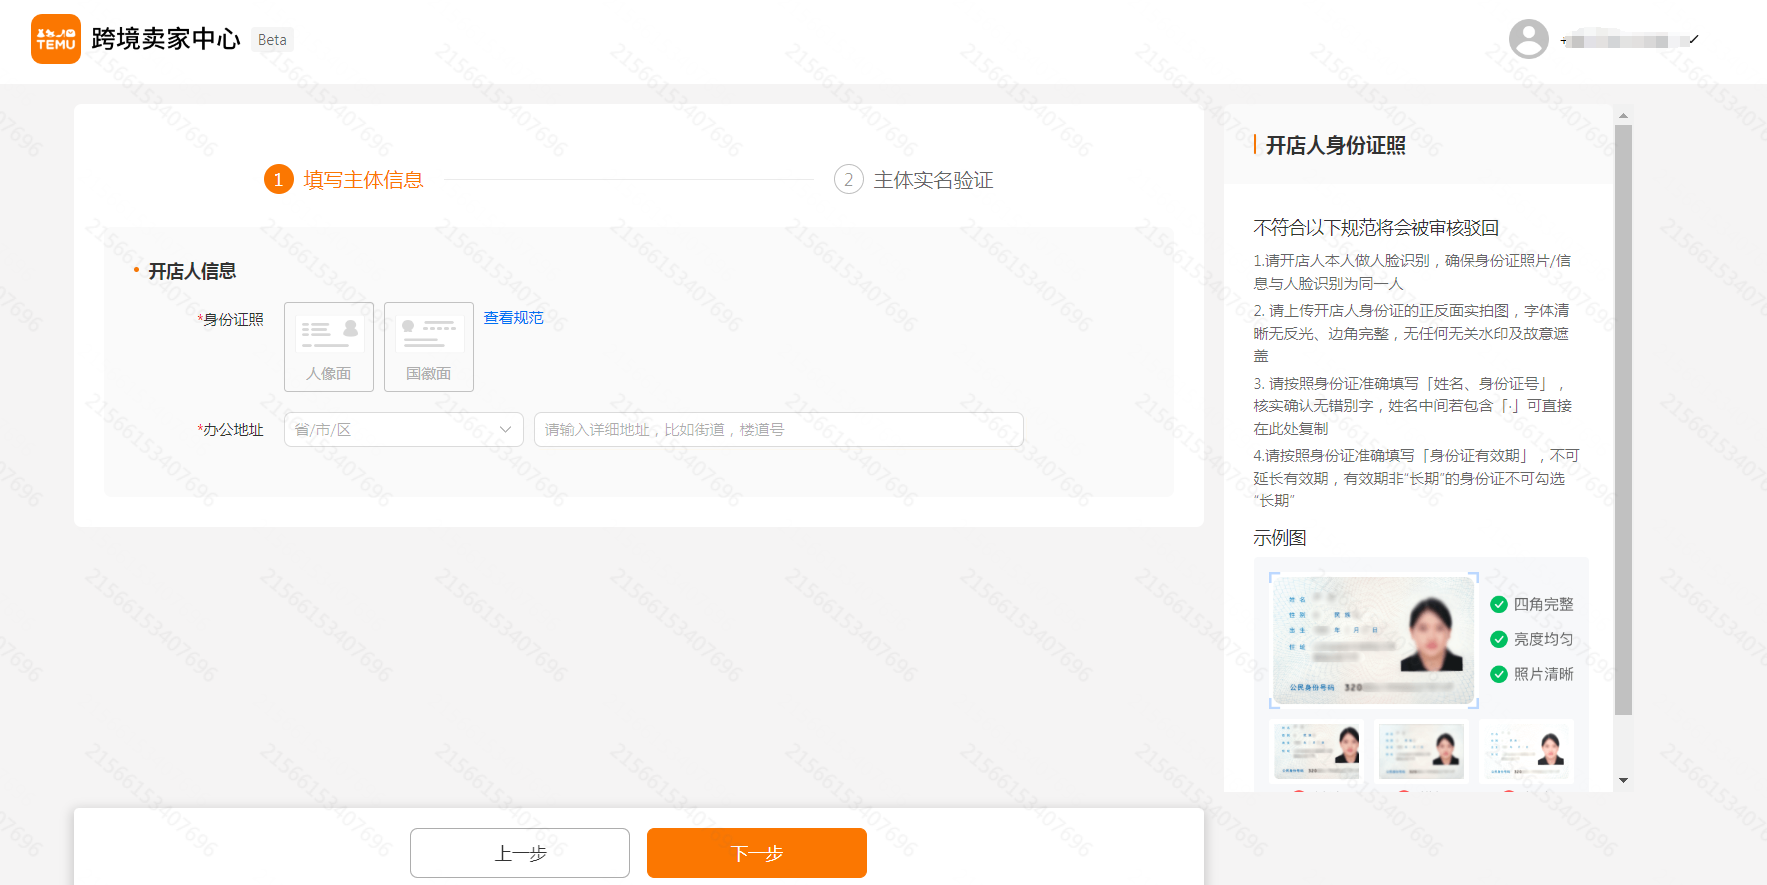Viewport: 1767px width, 885px height.
Task: Upload ID portrait side (人像面)
Action: point(329,346)
